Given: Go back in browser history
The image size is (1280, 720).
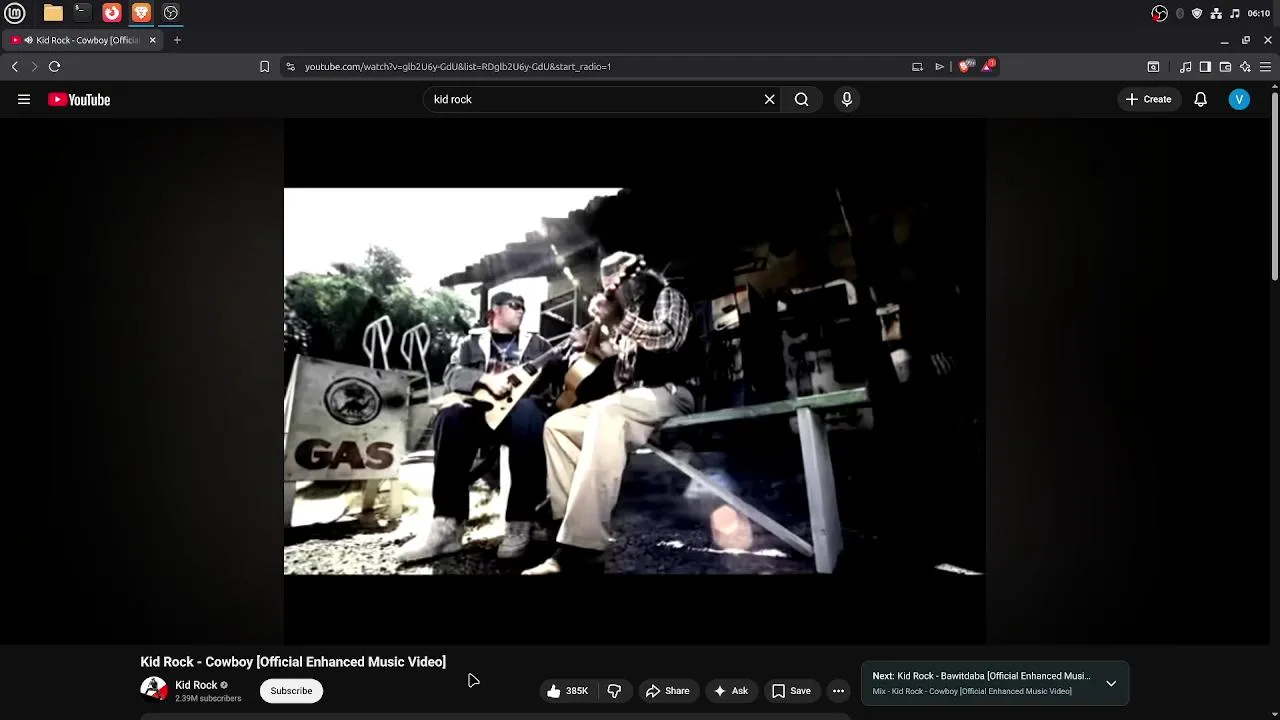Looking at the screenshot, I should (x=15, y=66).
